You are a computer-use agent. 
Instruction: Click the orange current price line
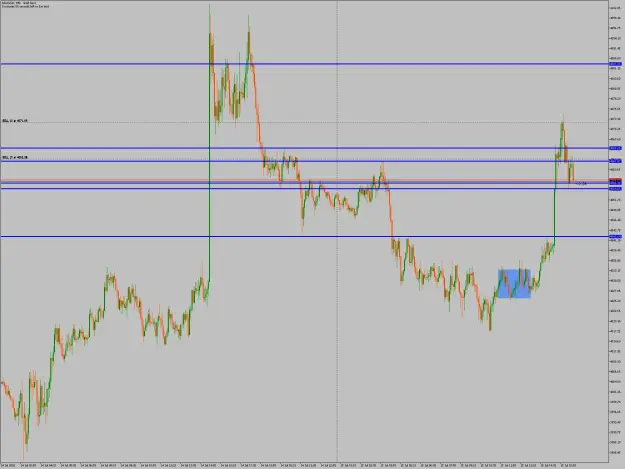tap(305, 181)
